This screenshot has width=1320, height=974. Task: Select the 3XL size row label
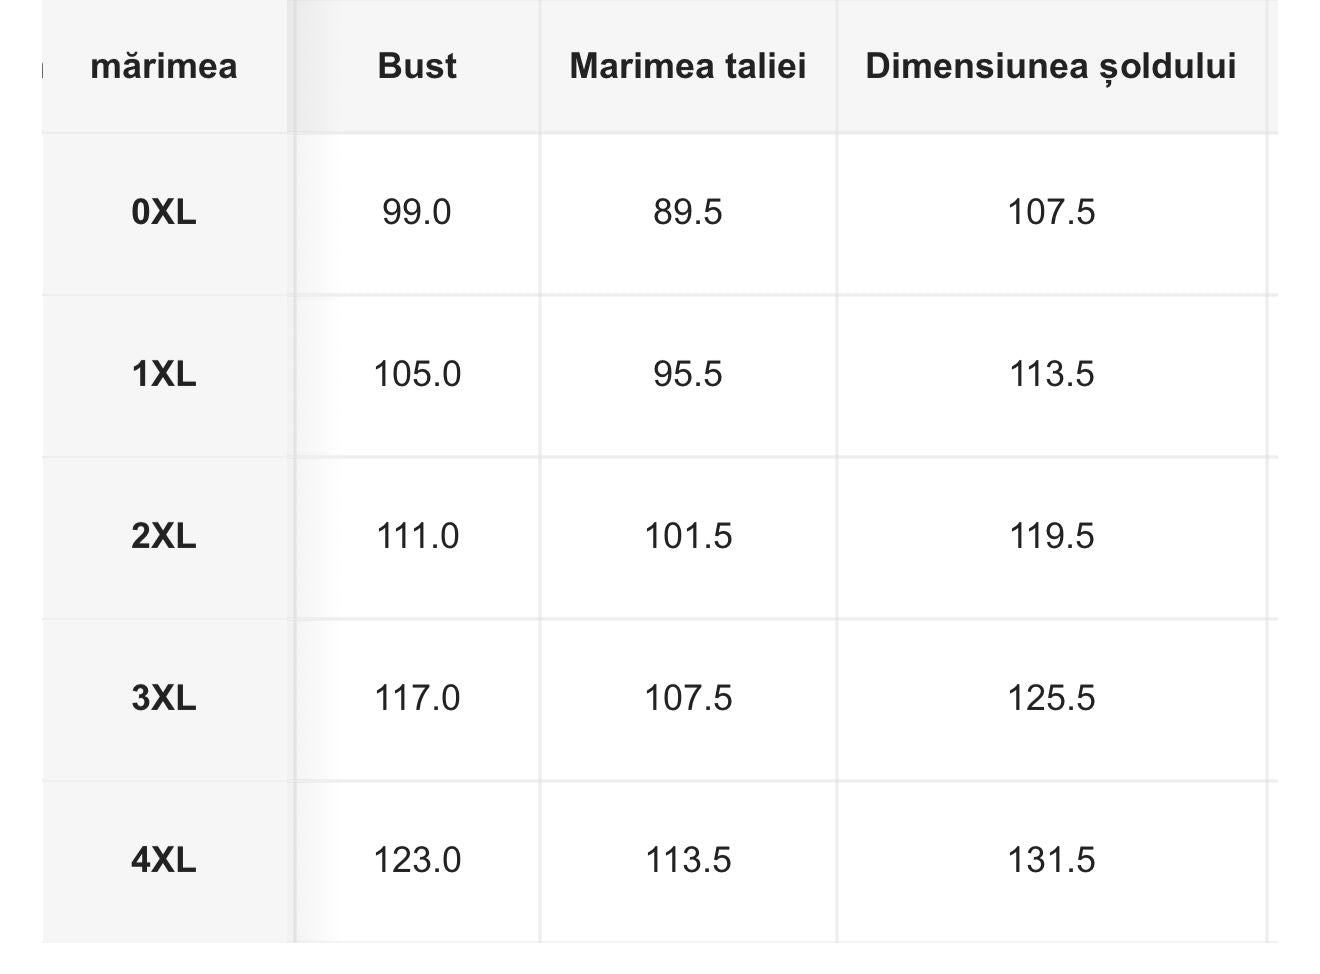164,698
